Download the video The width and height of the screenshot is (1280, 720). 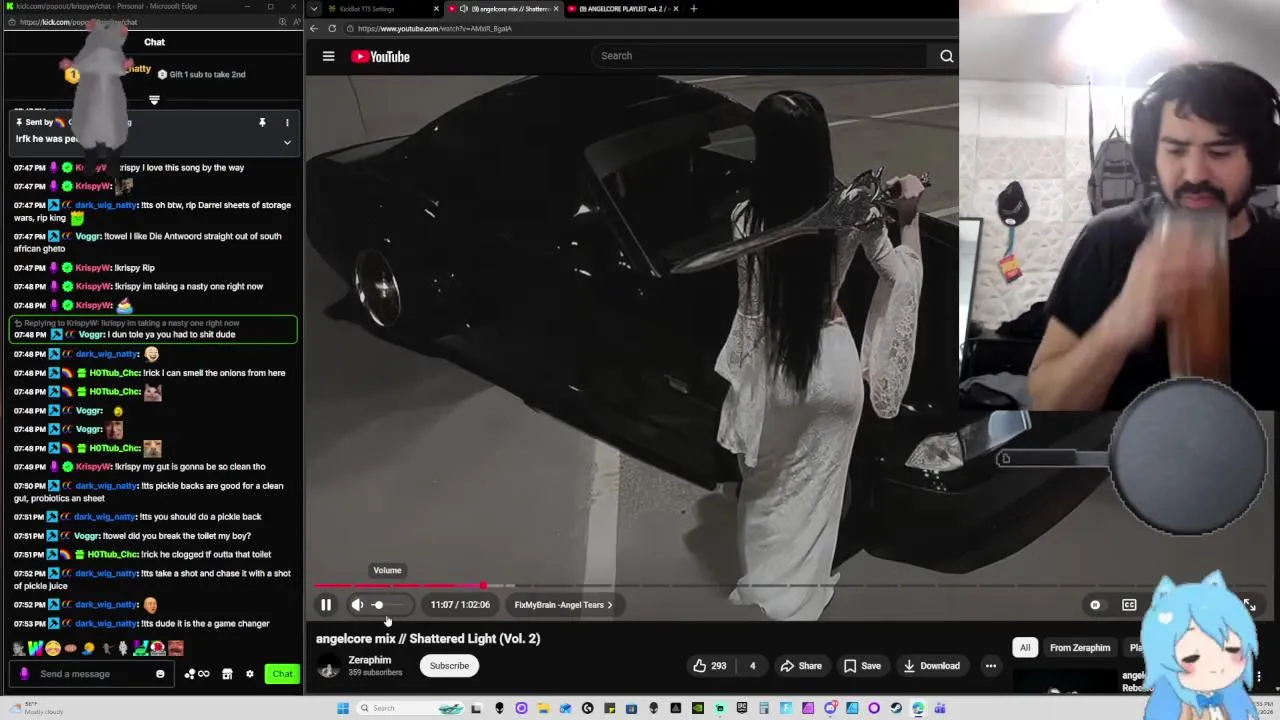coord(931,666)
